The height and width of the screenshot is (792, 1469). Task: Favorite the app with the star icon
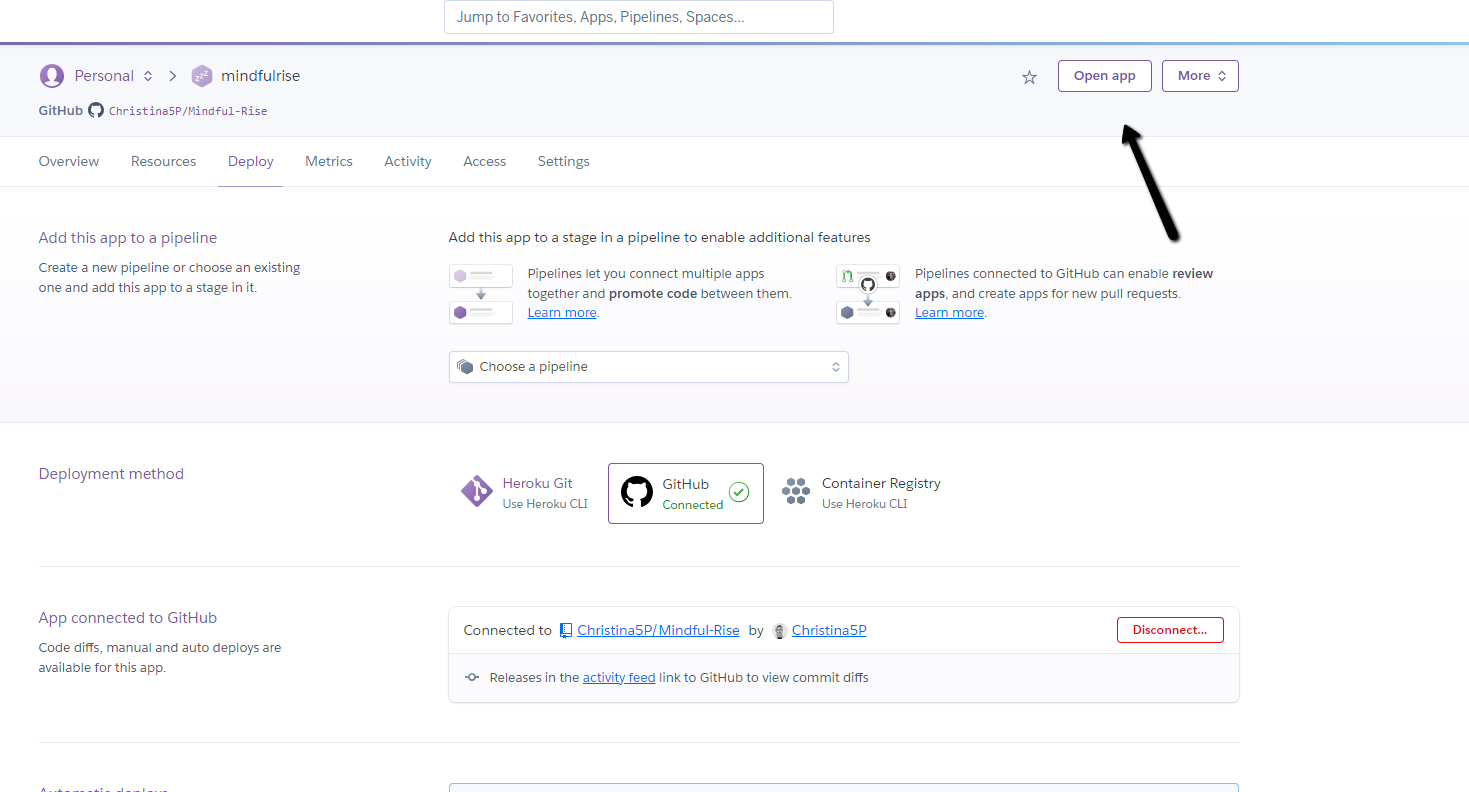pos(1029,77)
